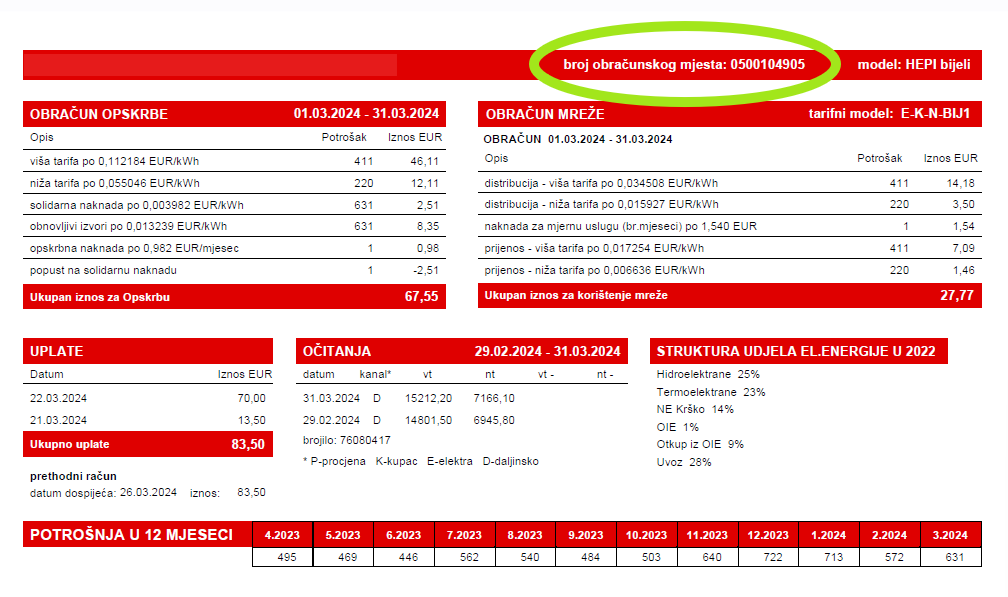The height and width of the screenshot is (597, 1008).
Task: Click the supply period '01.03.2024 - 31.03.2024' in the OBRAČUN OPSKRBE header
Action: (x=366, y=113)
